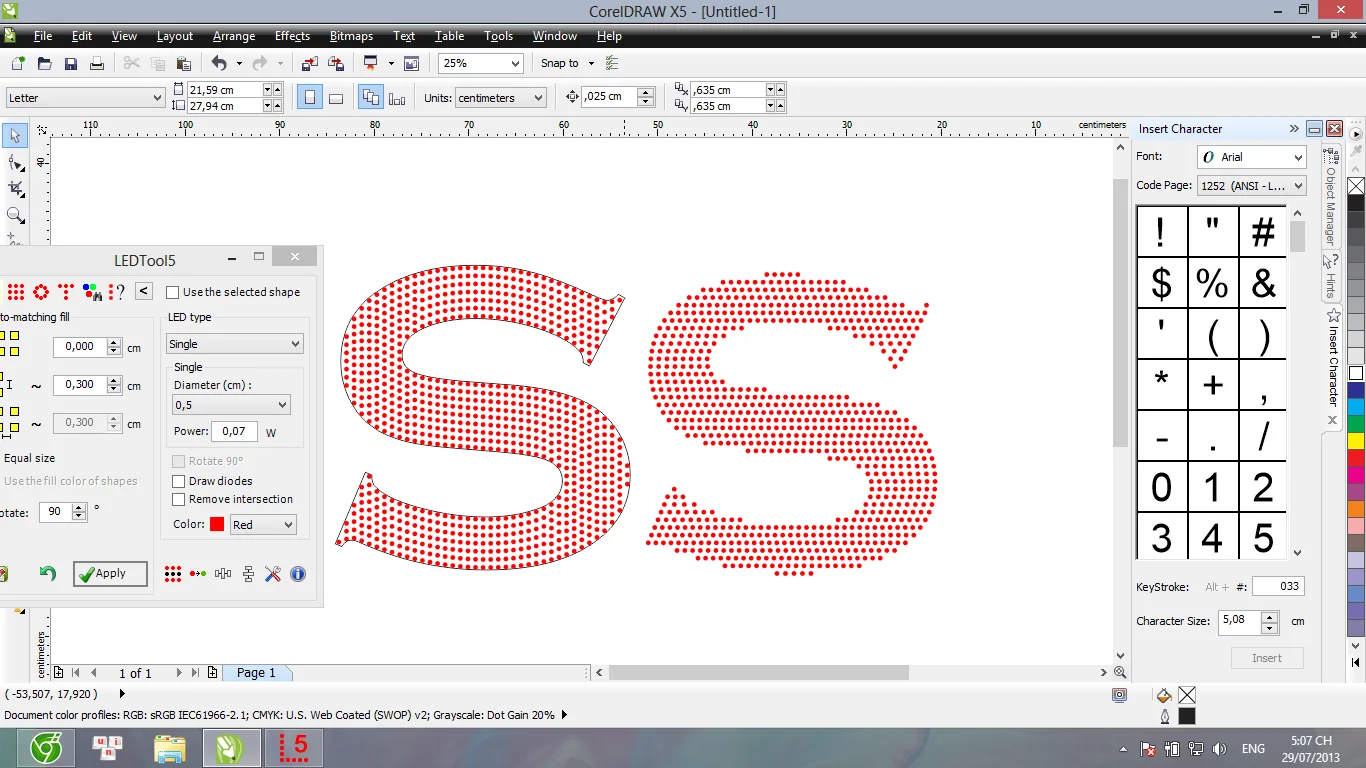
Task: Open LED color finder binoculars icon
Action: point(91,291)
